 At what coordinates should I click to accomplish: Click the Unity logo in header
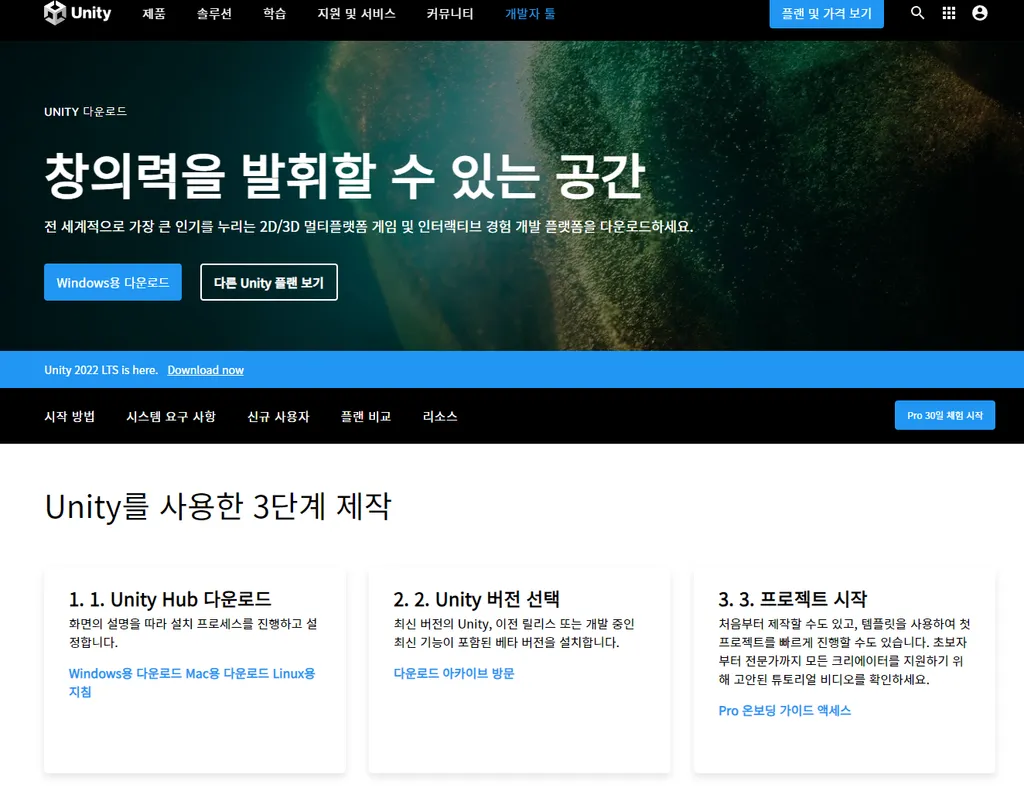pos(78,13)
